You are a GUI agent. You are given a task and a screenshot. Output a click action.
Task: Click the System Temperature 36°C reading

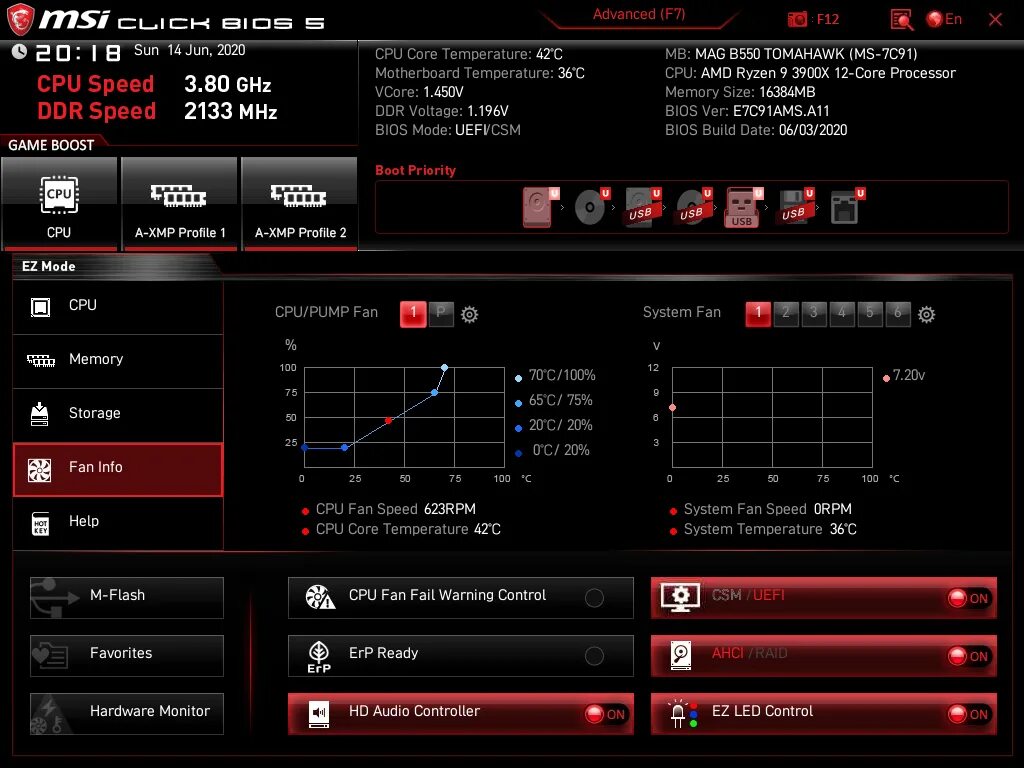(x=770, y=530)
